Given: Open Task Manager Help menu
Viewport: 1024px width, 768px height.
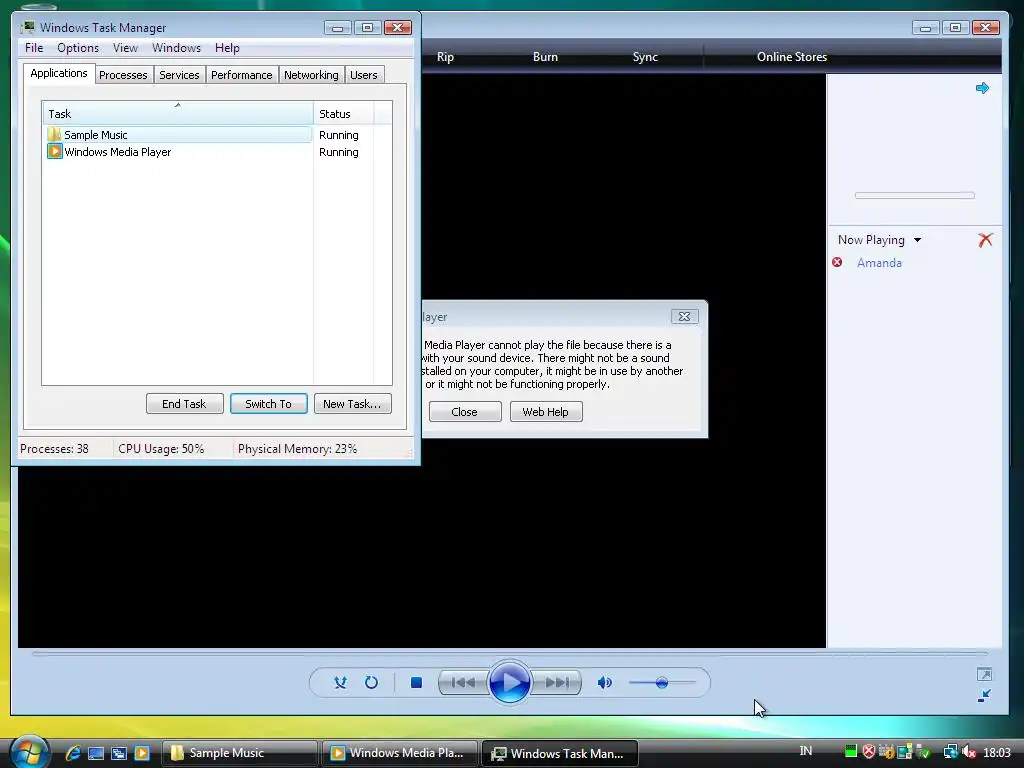Looking at the screenshot, I should tap(227, 48).
